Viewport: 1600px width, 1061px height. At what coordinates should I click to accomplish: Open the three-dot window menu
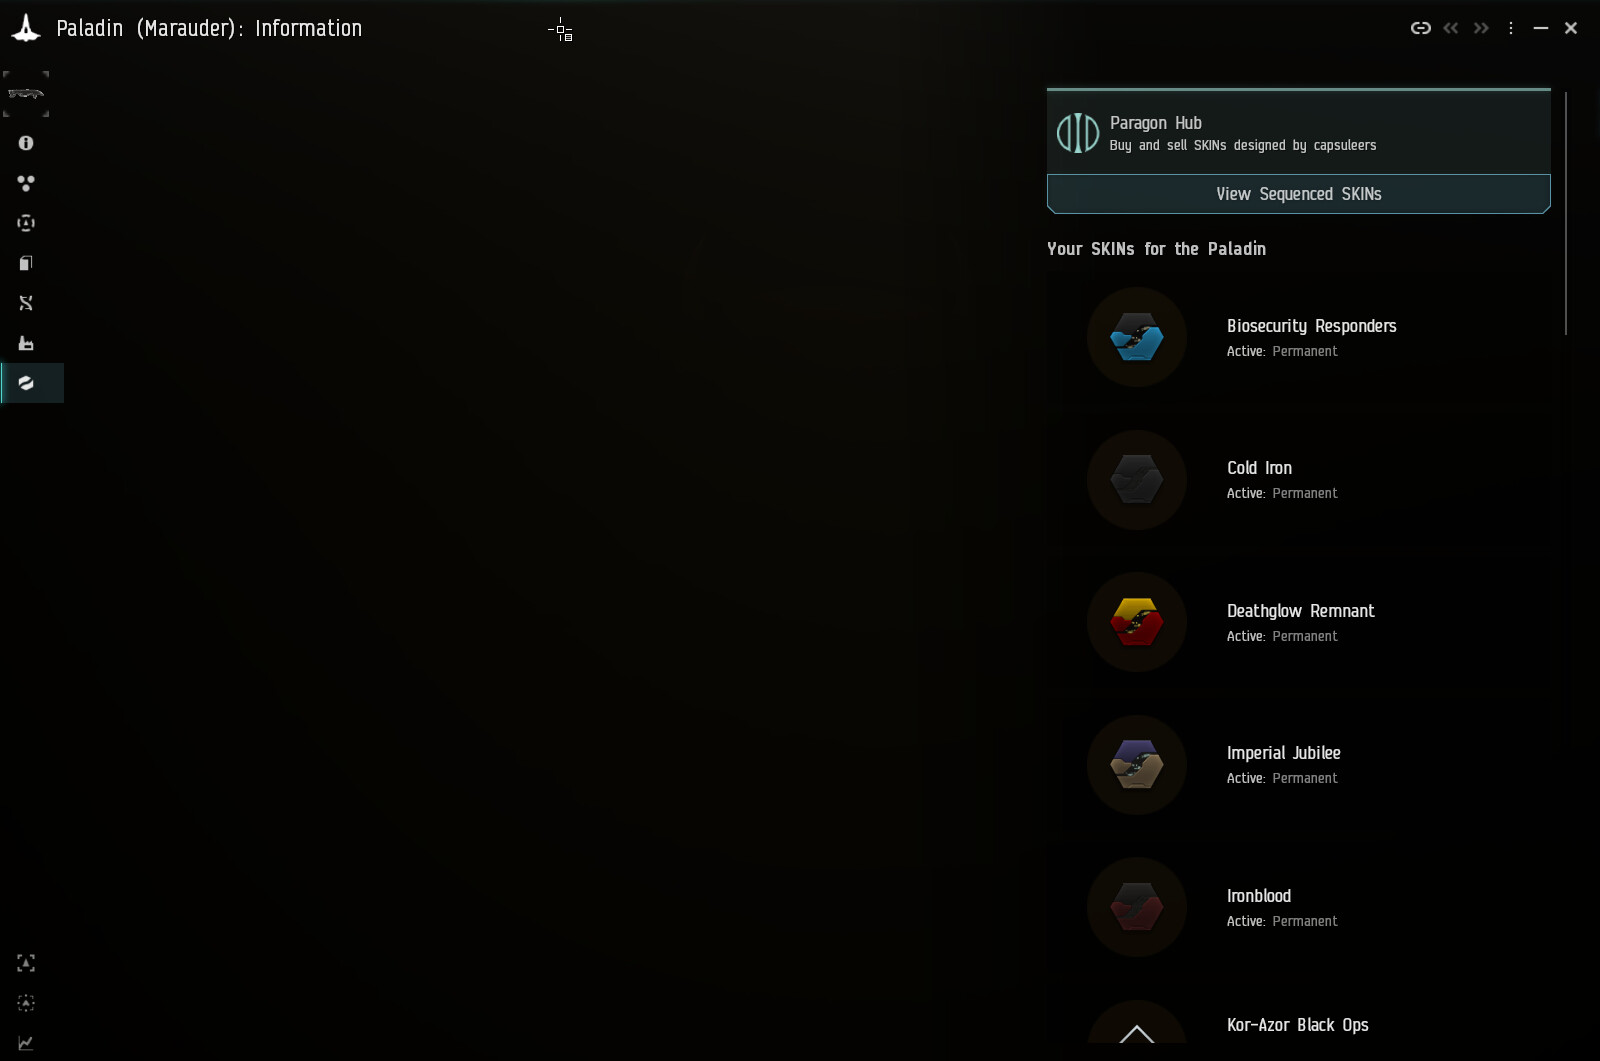tap(1511, 28)
